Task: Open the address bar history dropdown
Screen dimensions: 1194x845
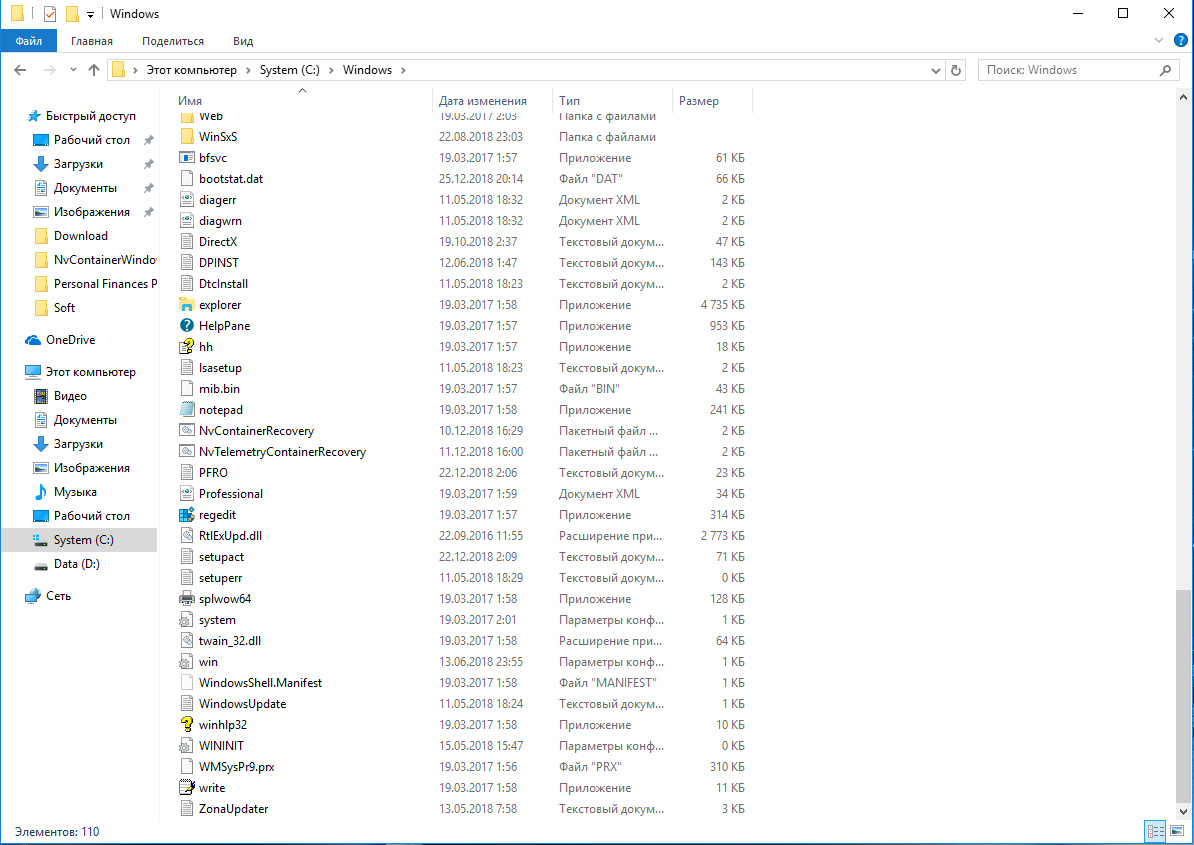Action: click(936, 70)
